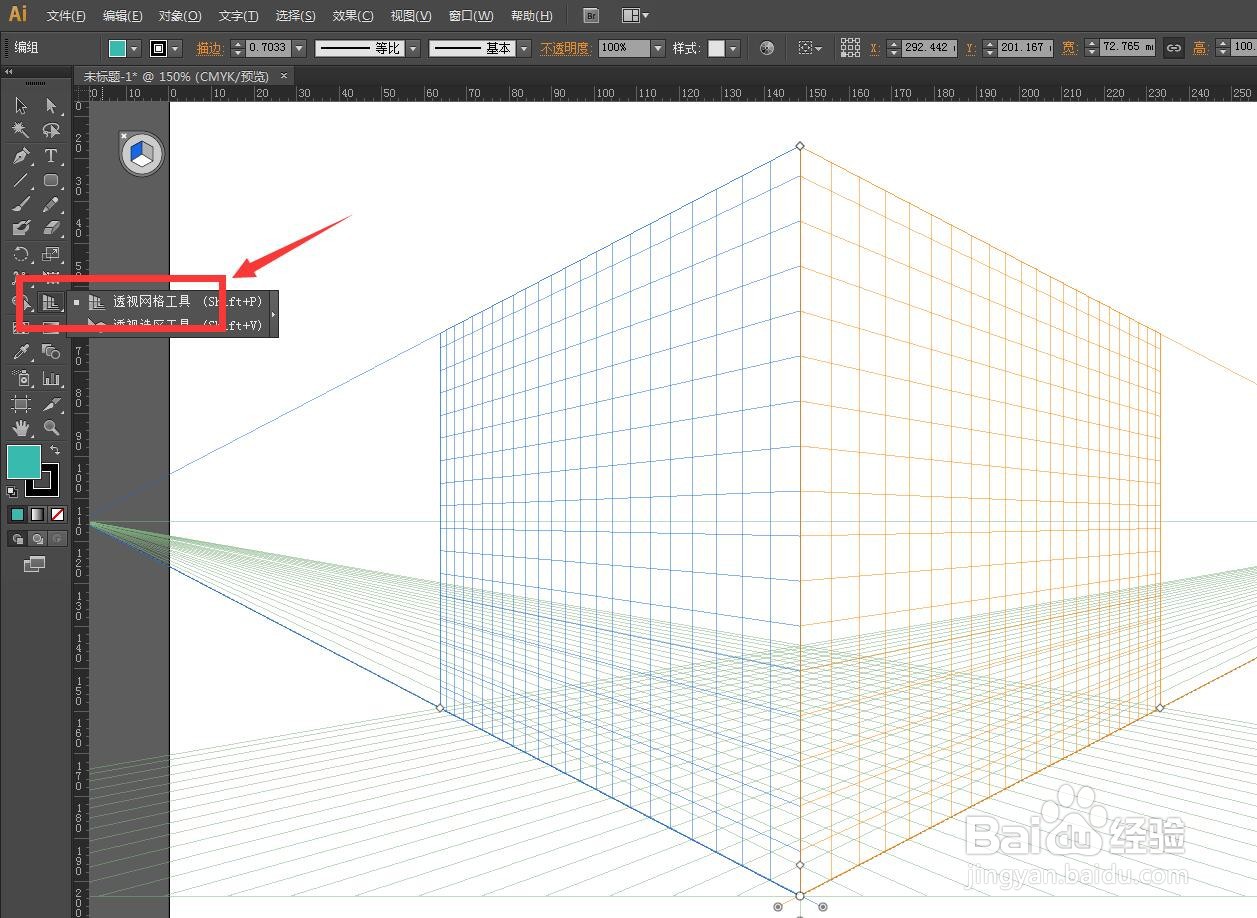This screenshot has width=1257, height=918.
Task: Open the 样式 graphic style dropdown
Action: pyautogui.click(x=733, y=48)
